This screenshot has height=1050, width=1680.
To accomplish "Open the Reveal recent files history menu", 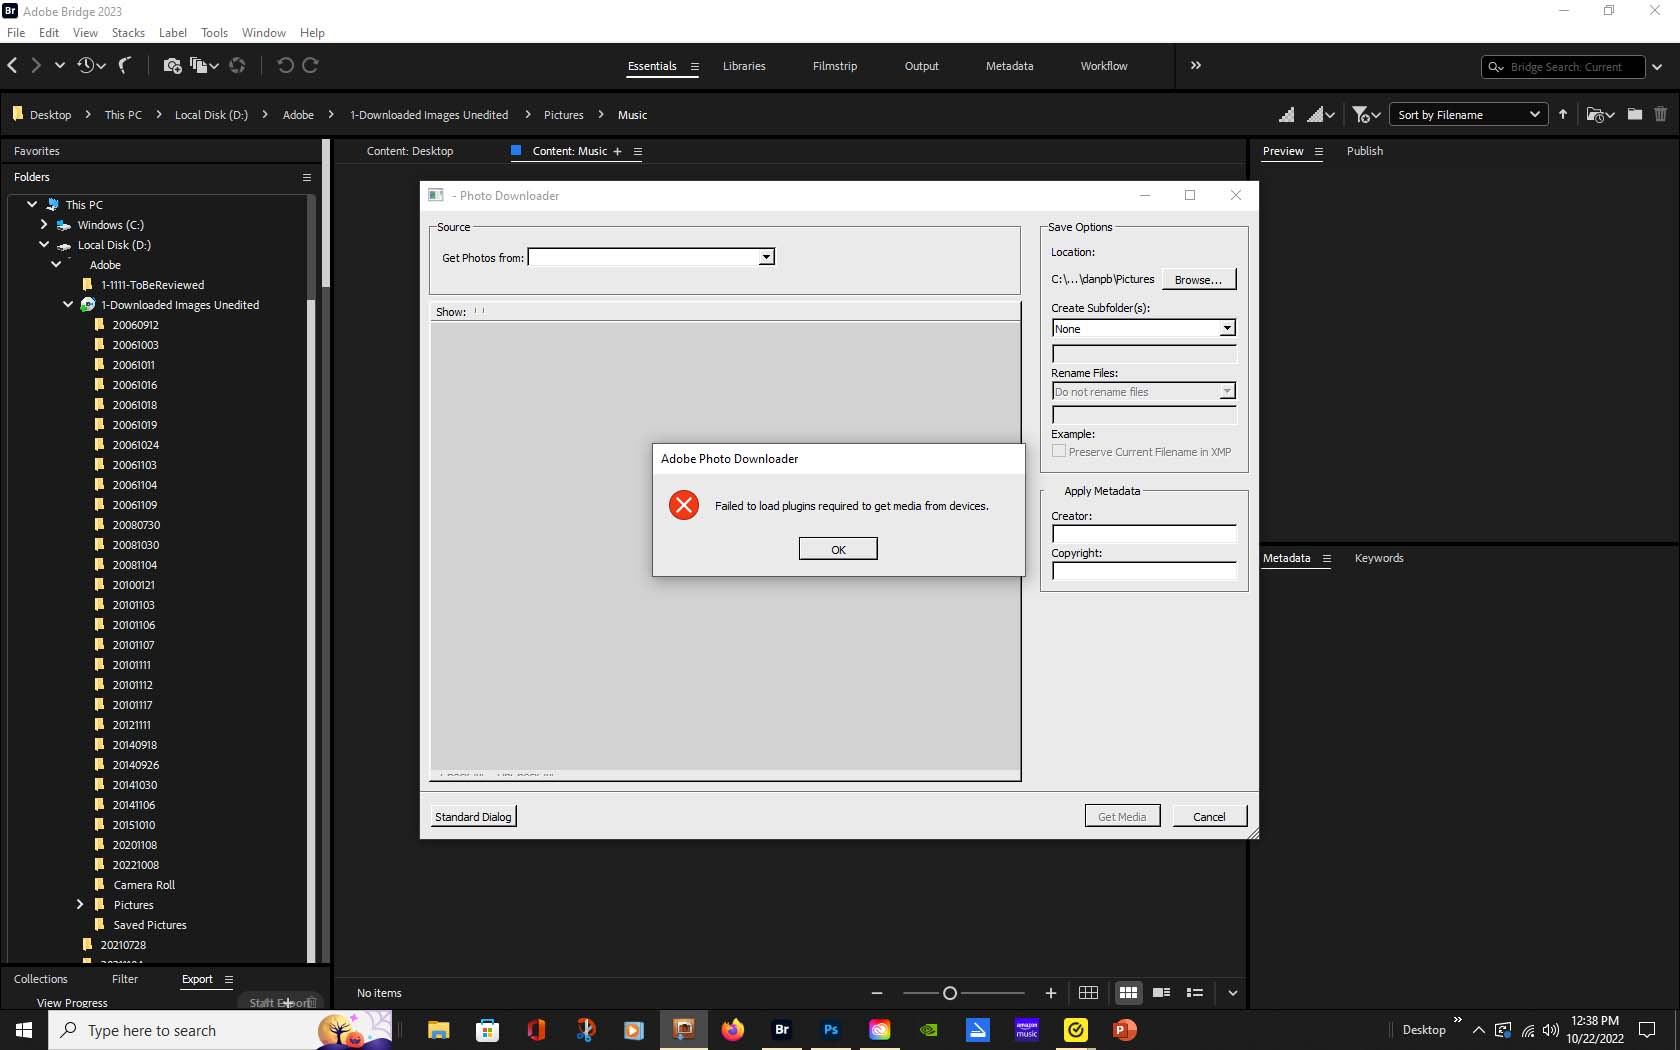I will click(x=91, y=66).
